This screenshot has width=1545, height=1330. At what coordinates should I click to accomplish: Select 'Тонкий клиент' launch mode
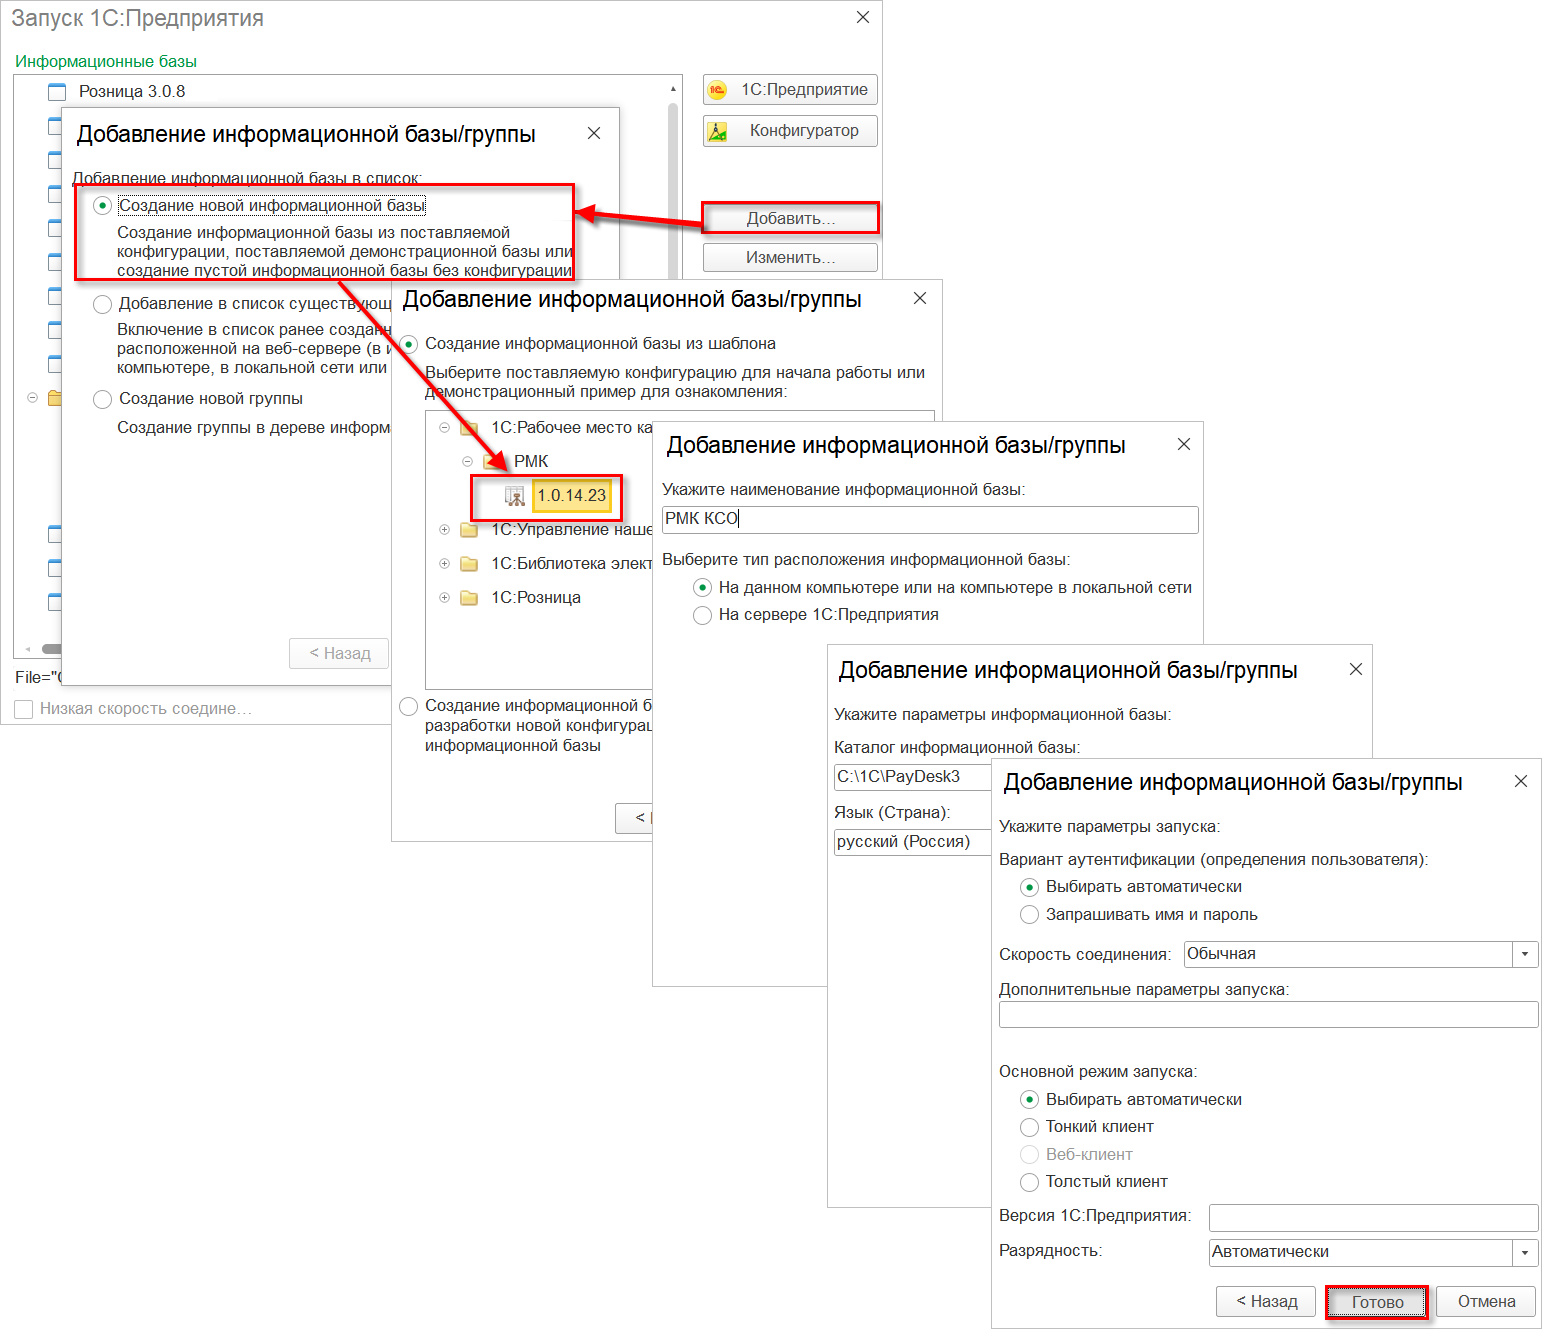1029,1127
